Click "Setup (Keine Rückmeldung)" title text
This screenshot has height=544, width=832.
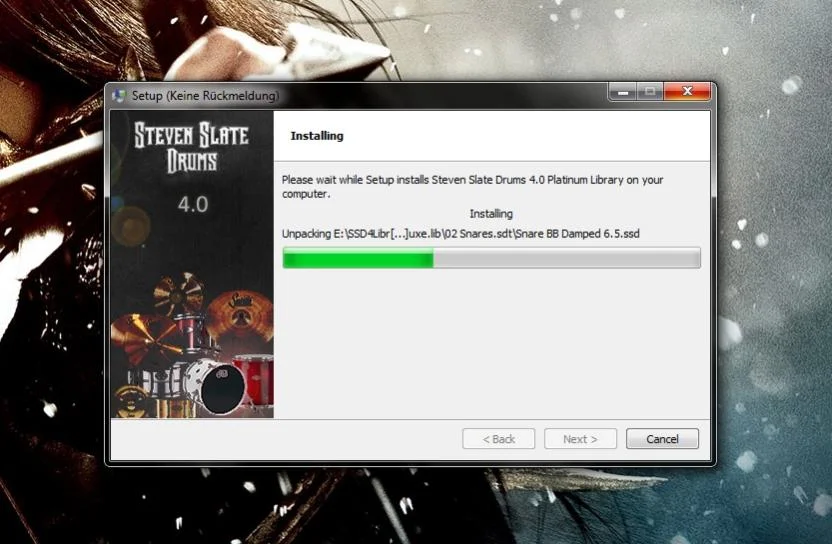coord(205,96)
